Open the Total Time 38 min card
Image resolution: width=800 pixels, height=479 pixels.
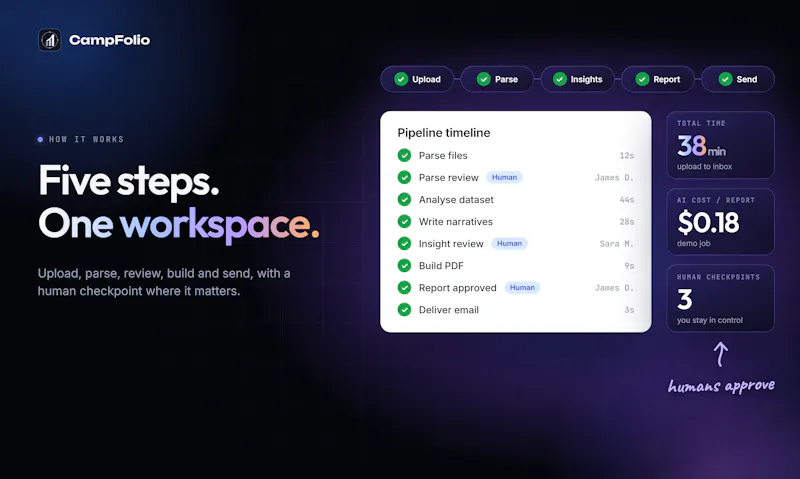[x=720, y=145]
